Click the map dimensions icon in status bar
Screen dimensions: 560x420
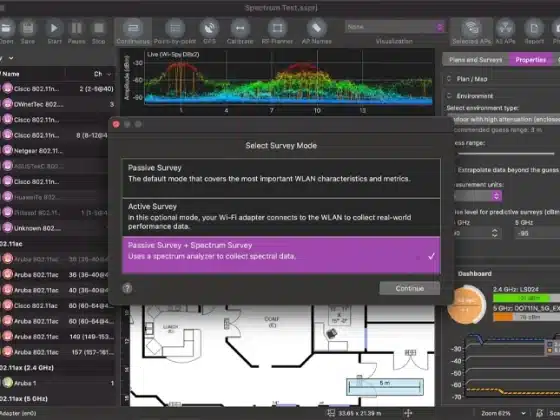tap(331, 413)
